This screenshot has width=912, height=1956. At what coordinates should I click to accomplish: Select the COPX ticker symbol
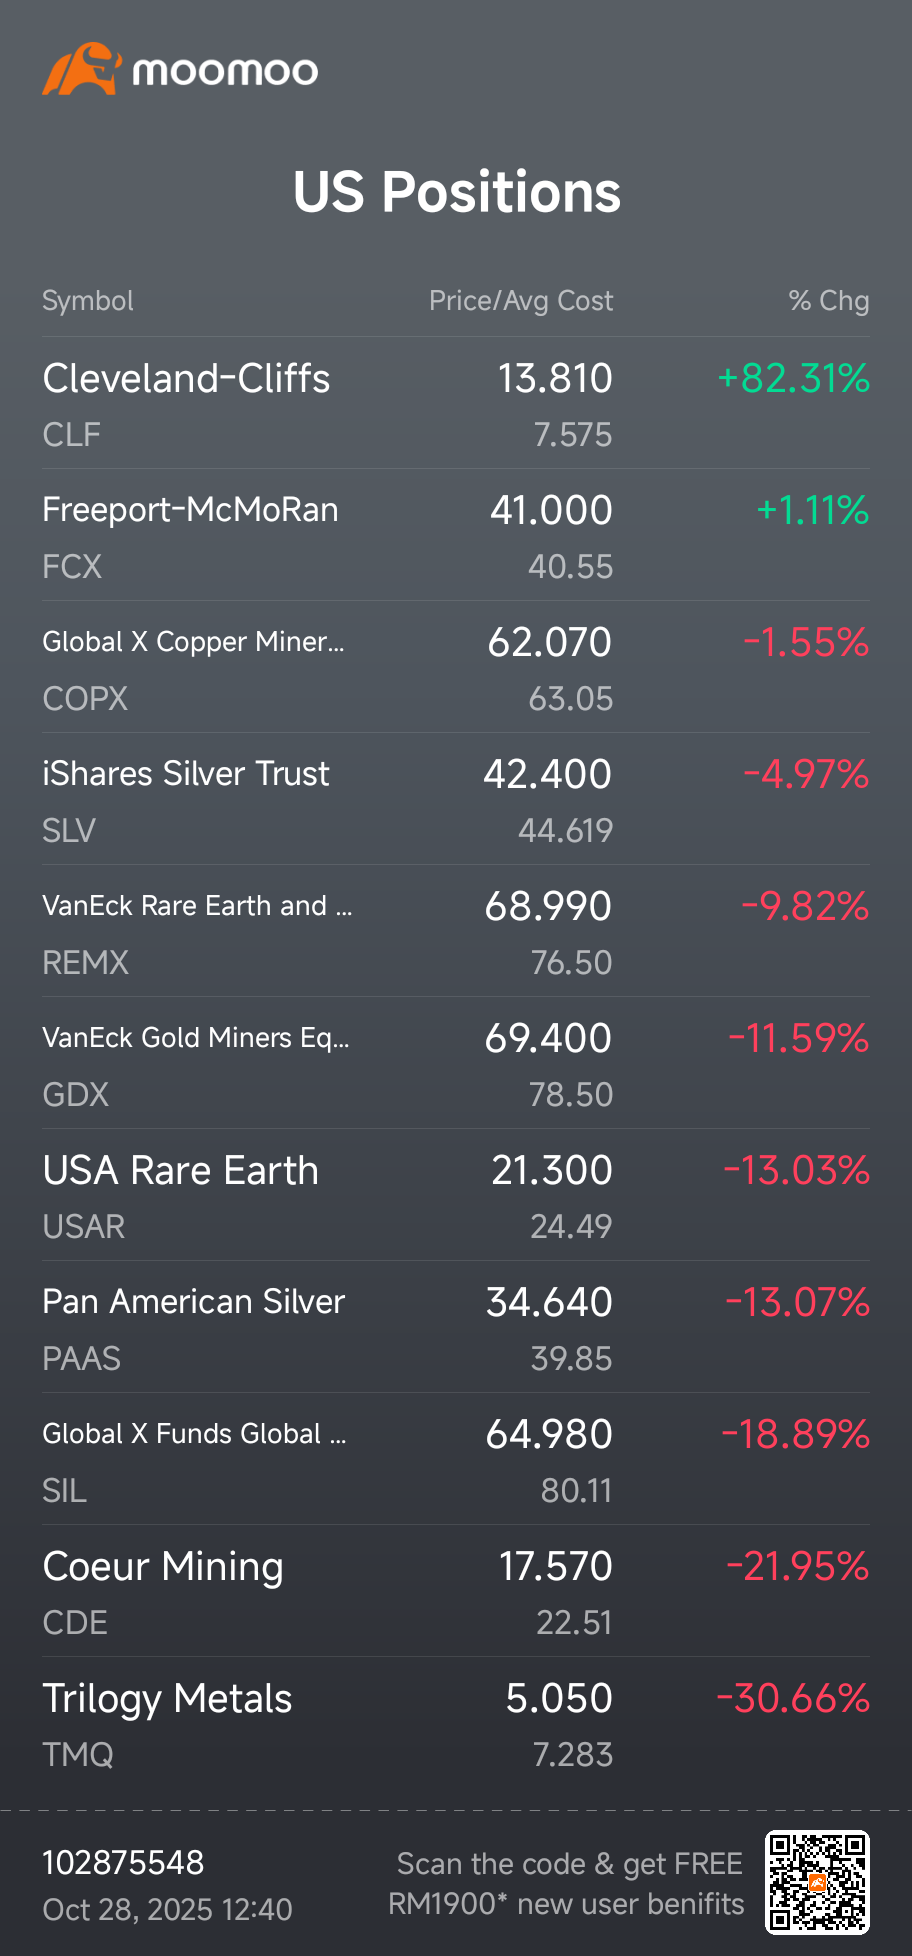(85, 699)
